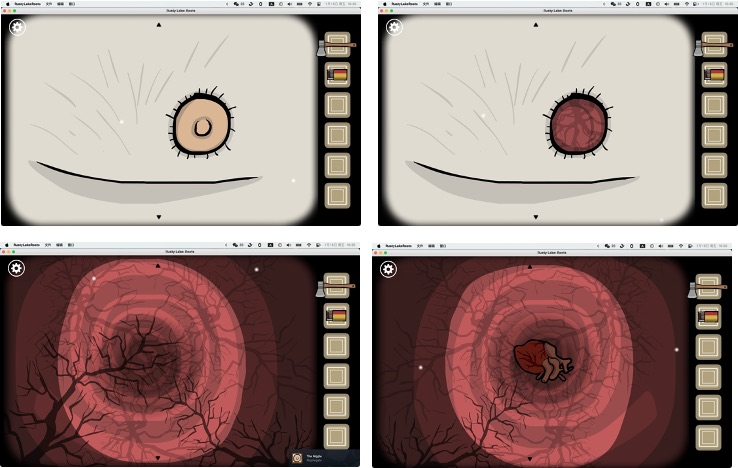Open Rusty Lake Roots menu in heart scene window
The width and height of the screenshot is (738, 468).
pyautogui.click(x=399, y=246)
